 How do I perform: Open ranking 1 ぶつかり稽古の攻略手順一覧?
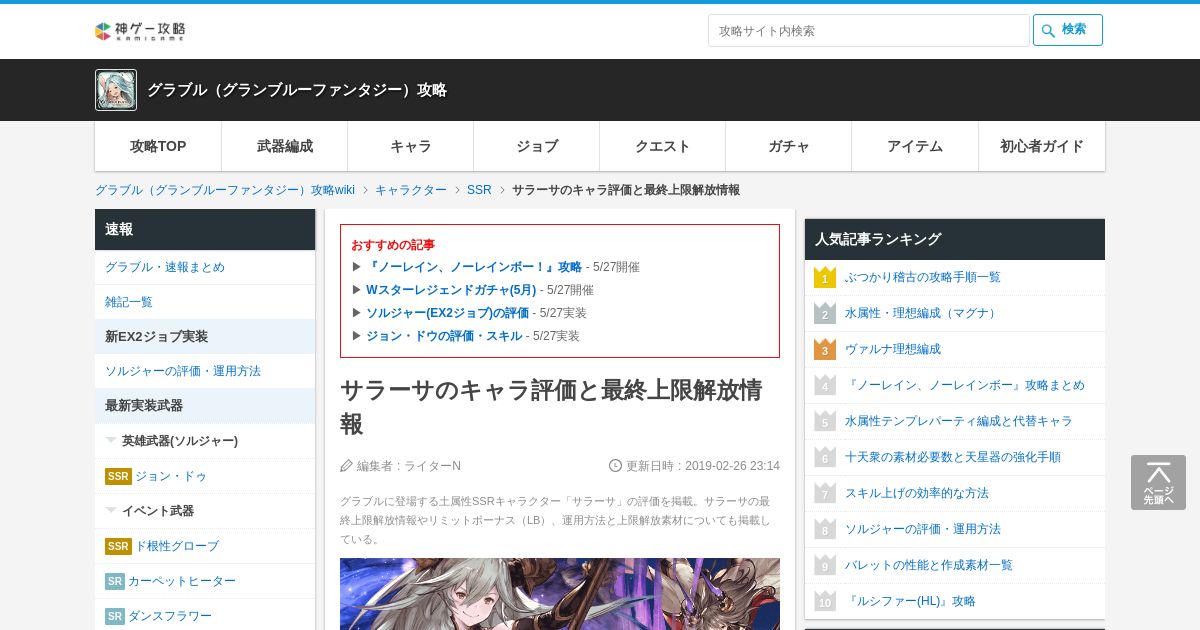[x=922, y=277]
